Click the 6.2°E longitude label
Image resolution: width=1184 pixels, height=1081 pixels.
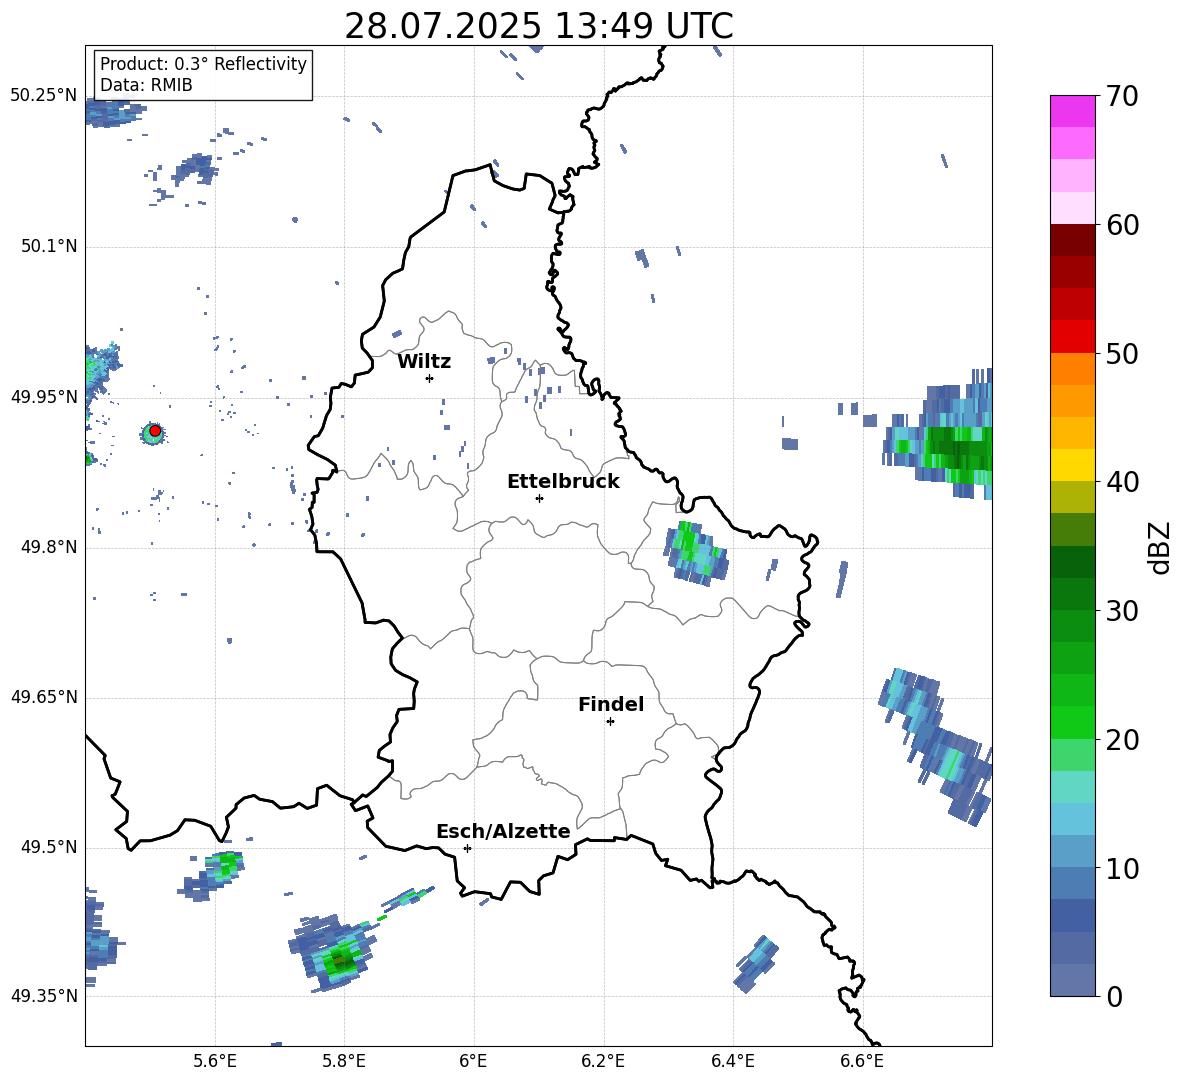tap(603, 1061)
